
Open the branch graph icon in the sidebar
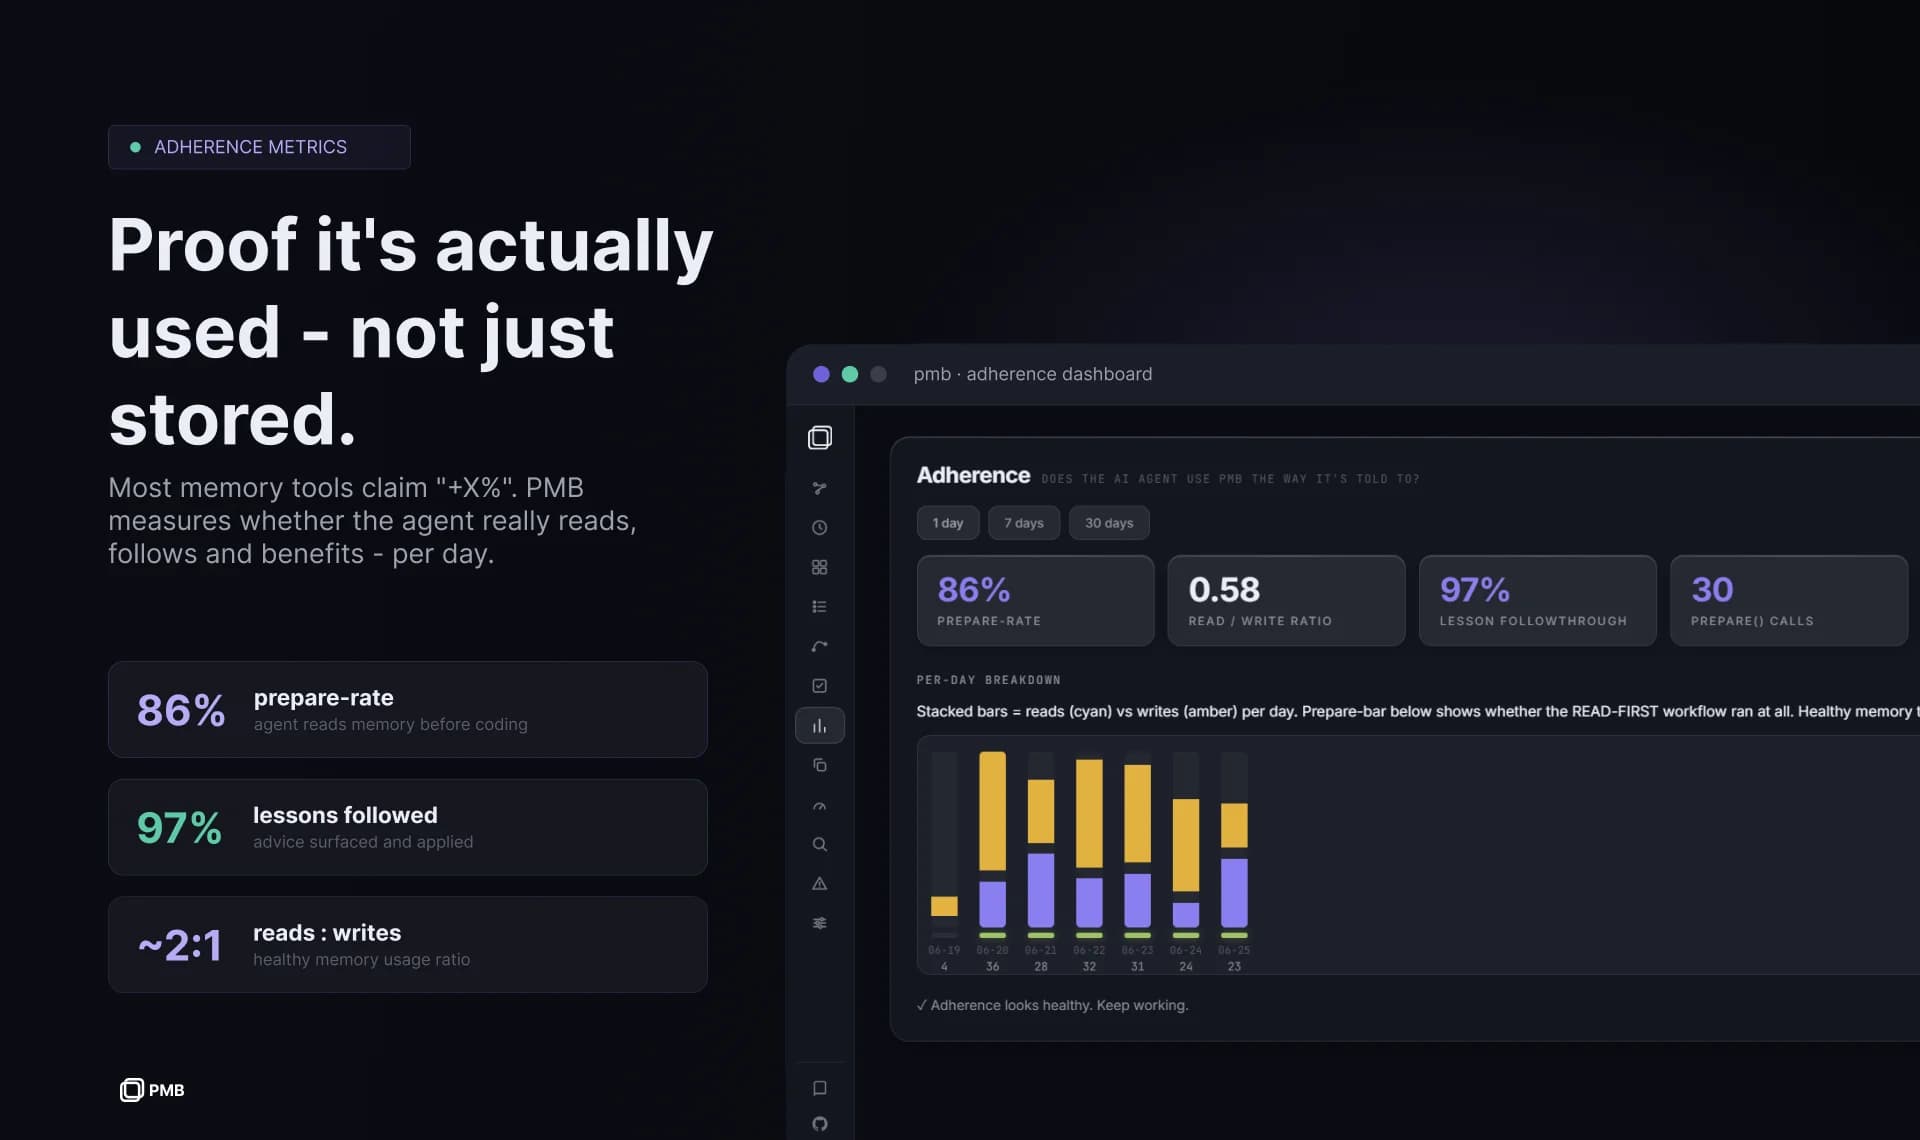pos(820,488)
